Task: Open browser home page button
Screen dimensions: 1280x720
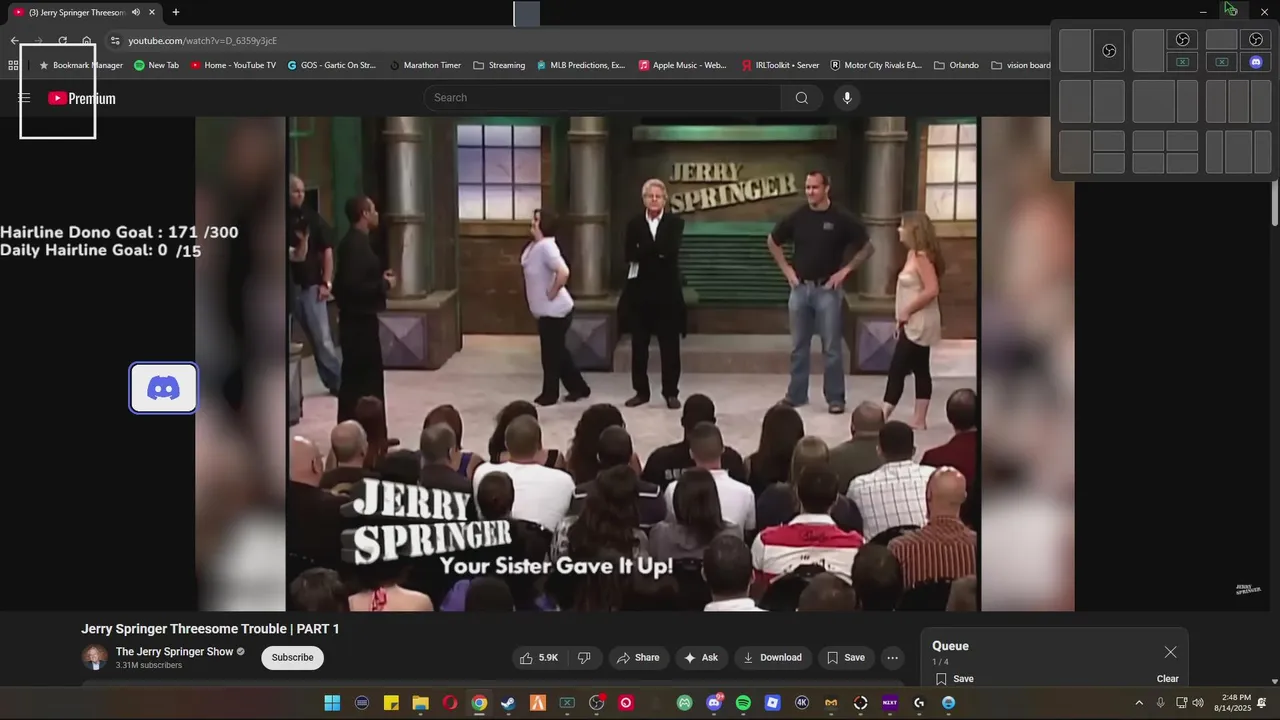Action: click(x=87, y=41)
